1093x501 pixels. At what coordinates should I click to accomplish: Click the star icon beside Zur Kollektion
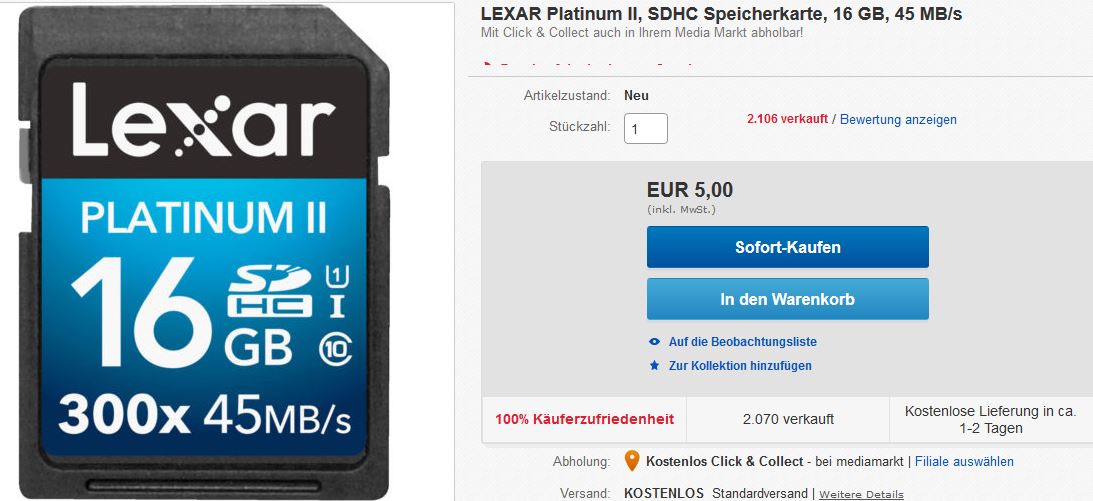[654, 366]
